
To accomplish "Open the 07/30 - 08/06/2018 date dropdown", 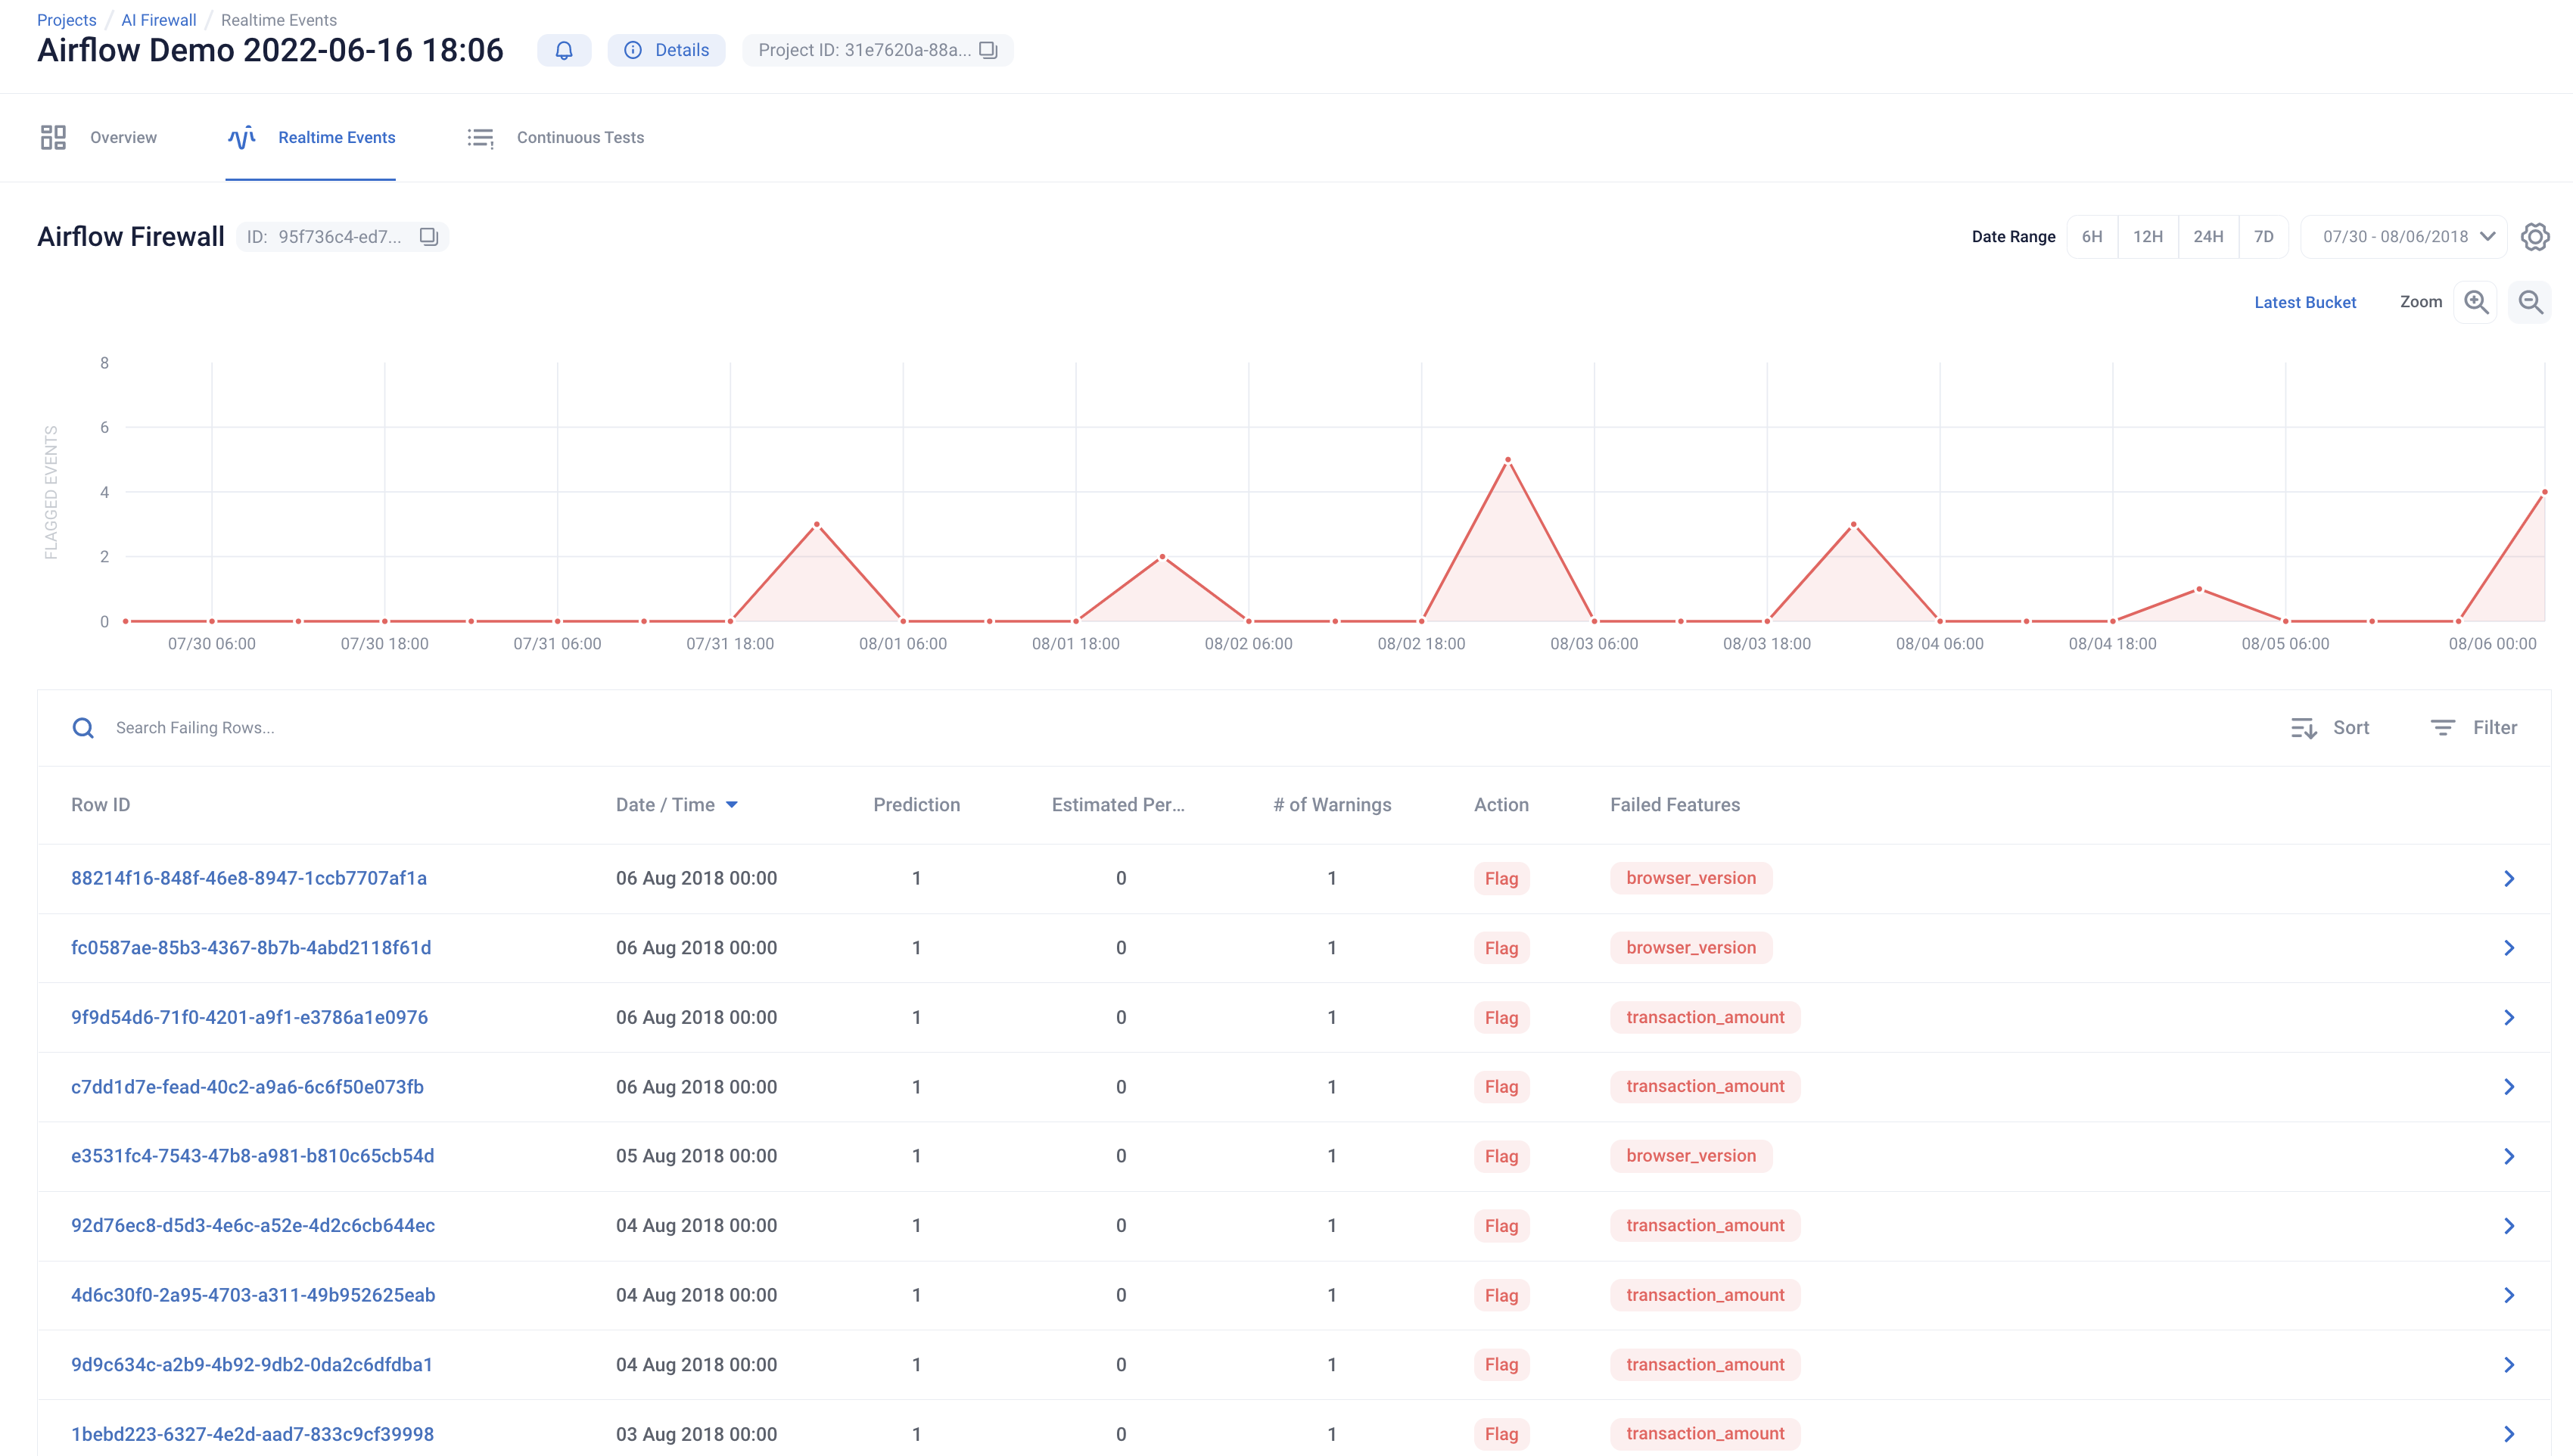I will [x=2404, y=237].
